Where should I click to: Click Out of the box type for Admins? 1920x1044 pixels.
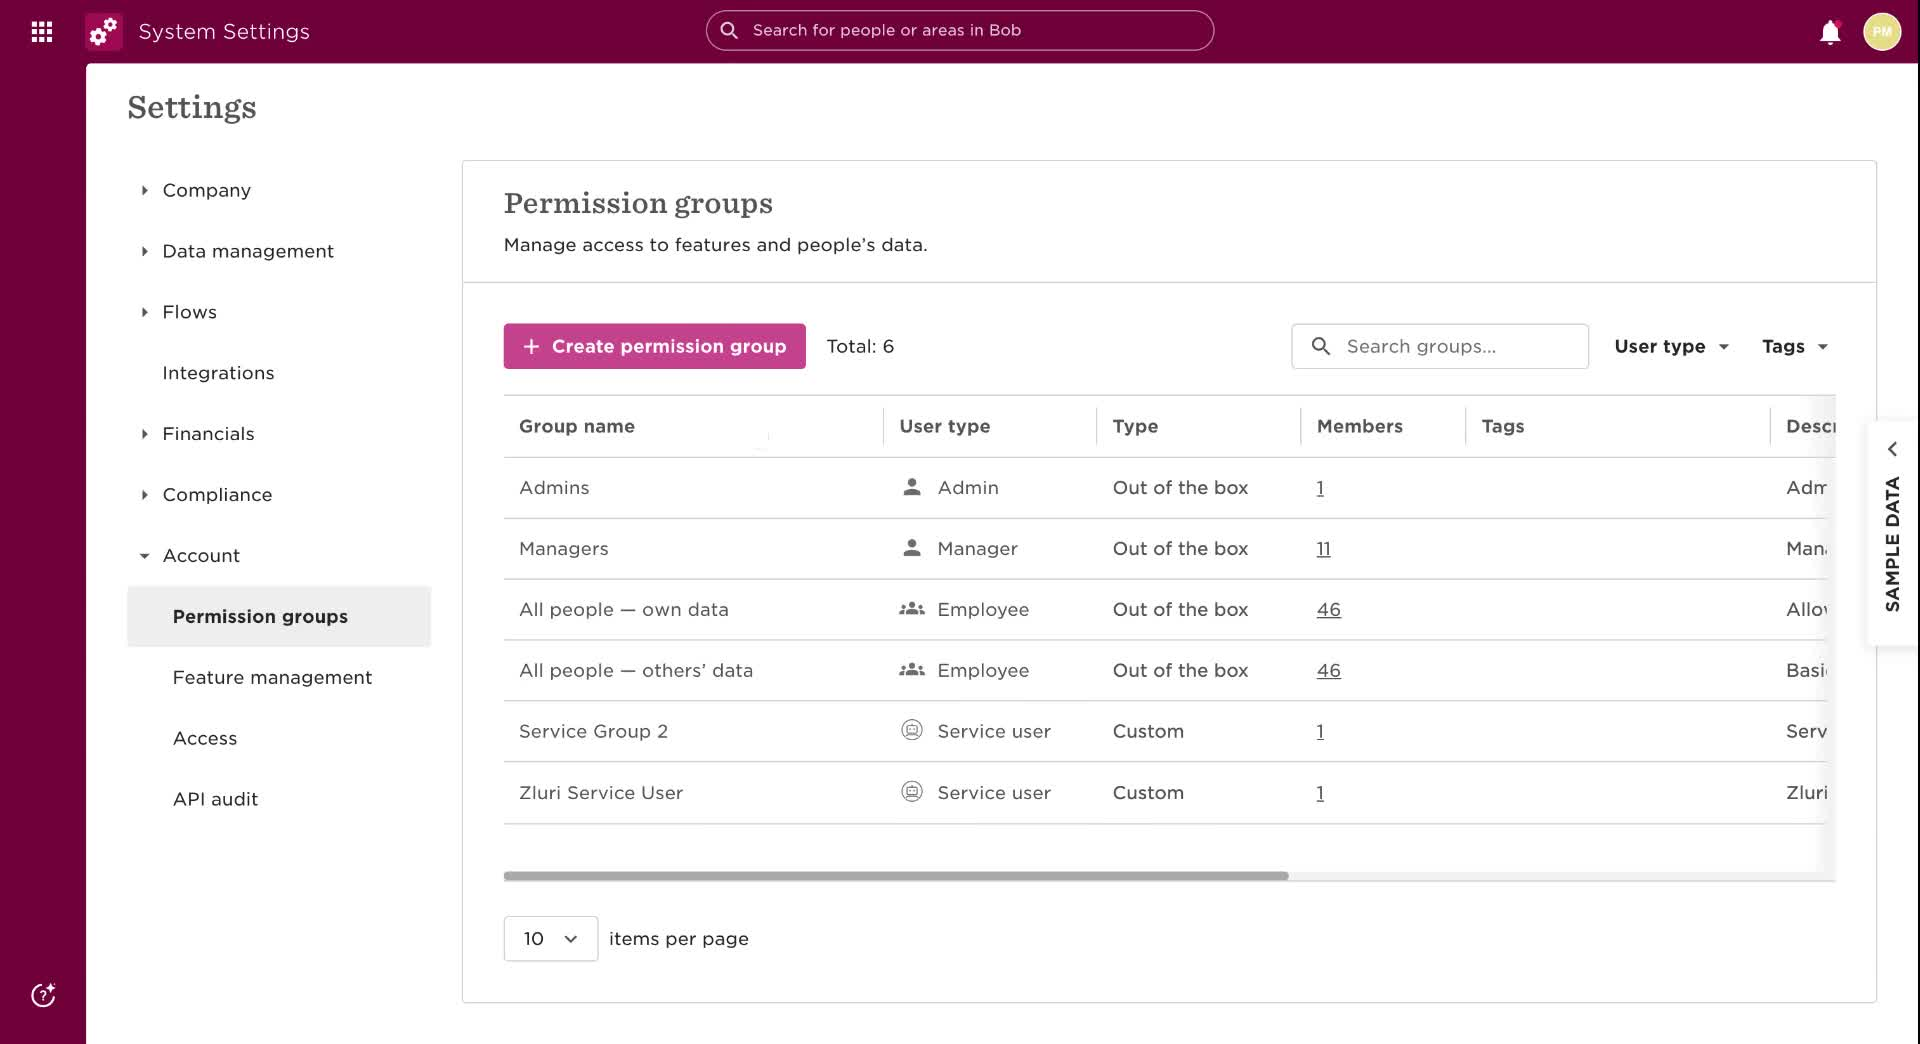point(1180,488)
